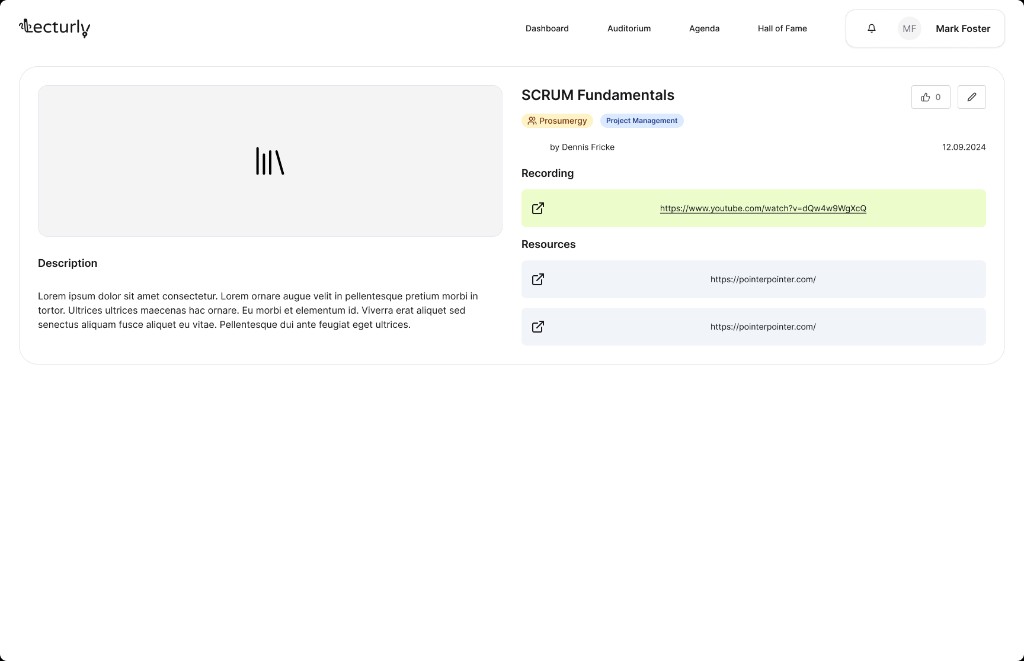The image size is (1024, 661).
Task: Click the Description heading
Action: pos(67,263)
